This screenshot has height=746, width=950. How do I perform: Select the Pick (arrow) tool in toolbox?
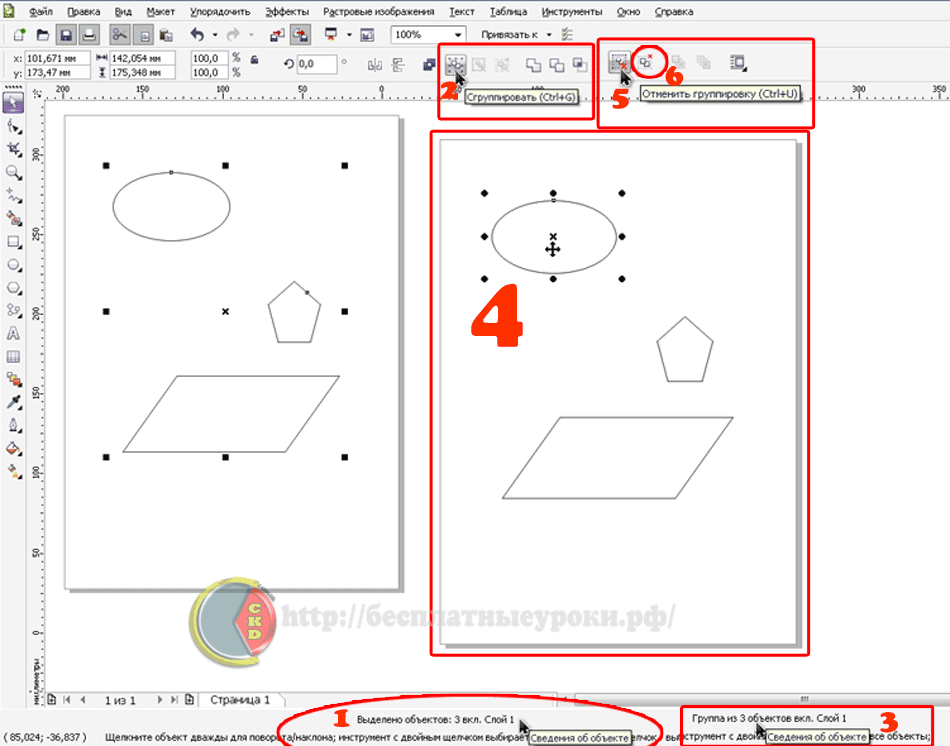click(x=13, y=102)
